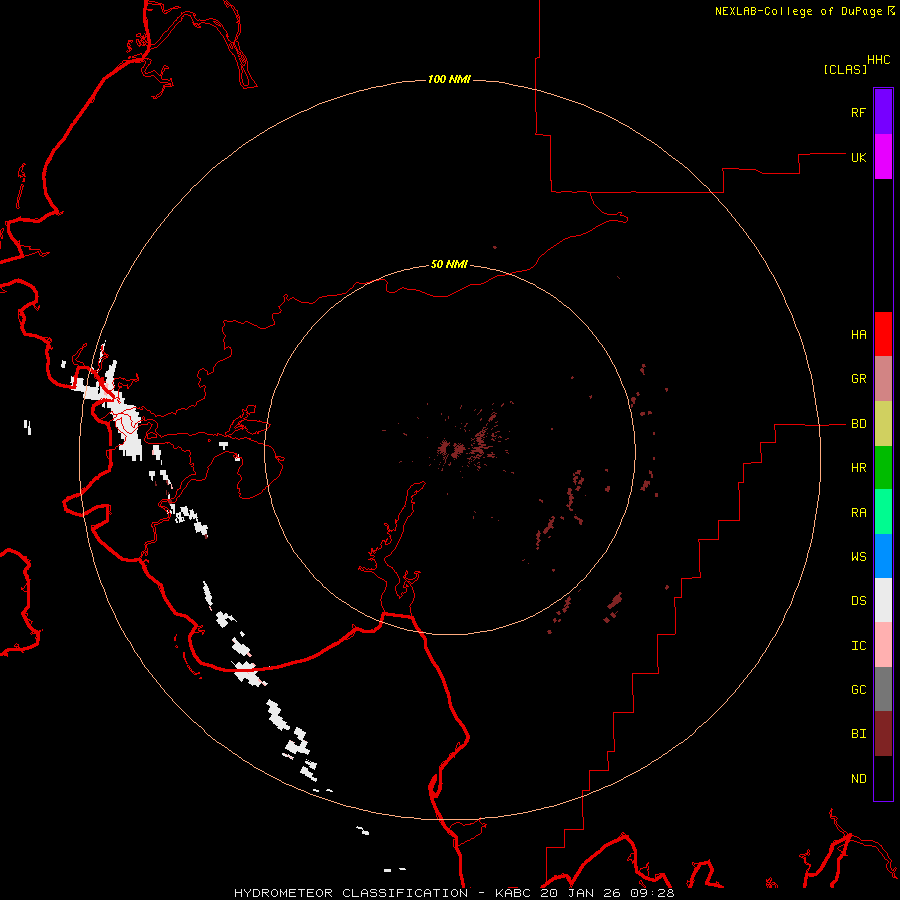This screenshot has height=900, width=900.
Task: Click the DS legend label
Action: click(858, 601)
